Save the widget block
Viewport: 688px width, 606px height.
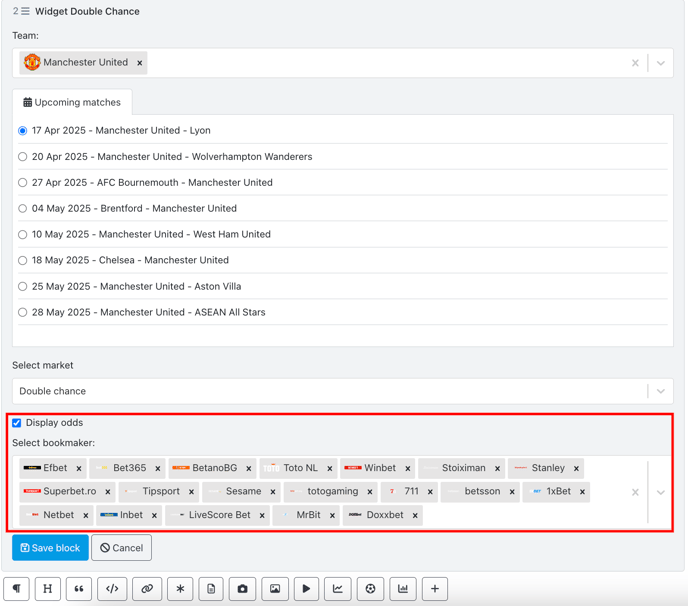tap(50, 548)
